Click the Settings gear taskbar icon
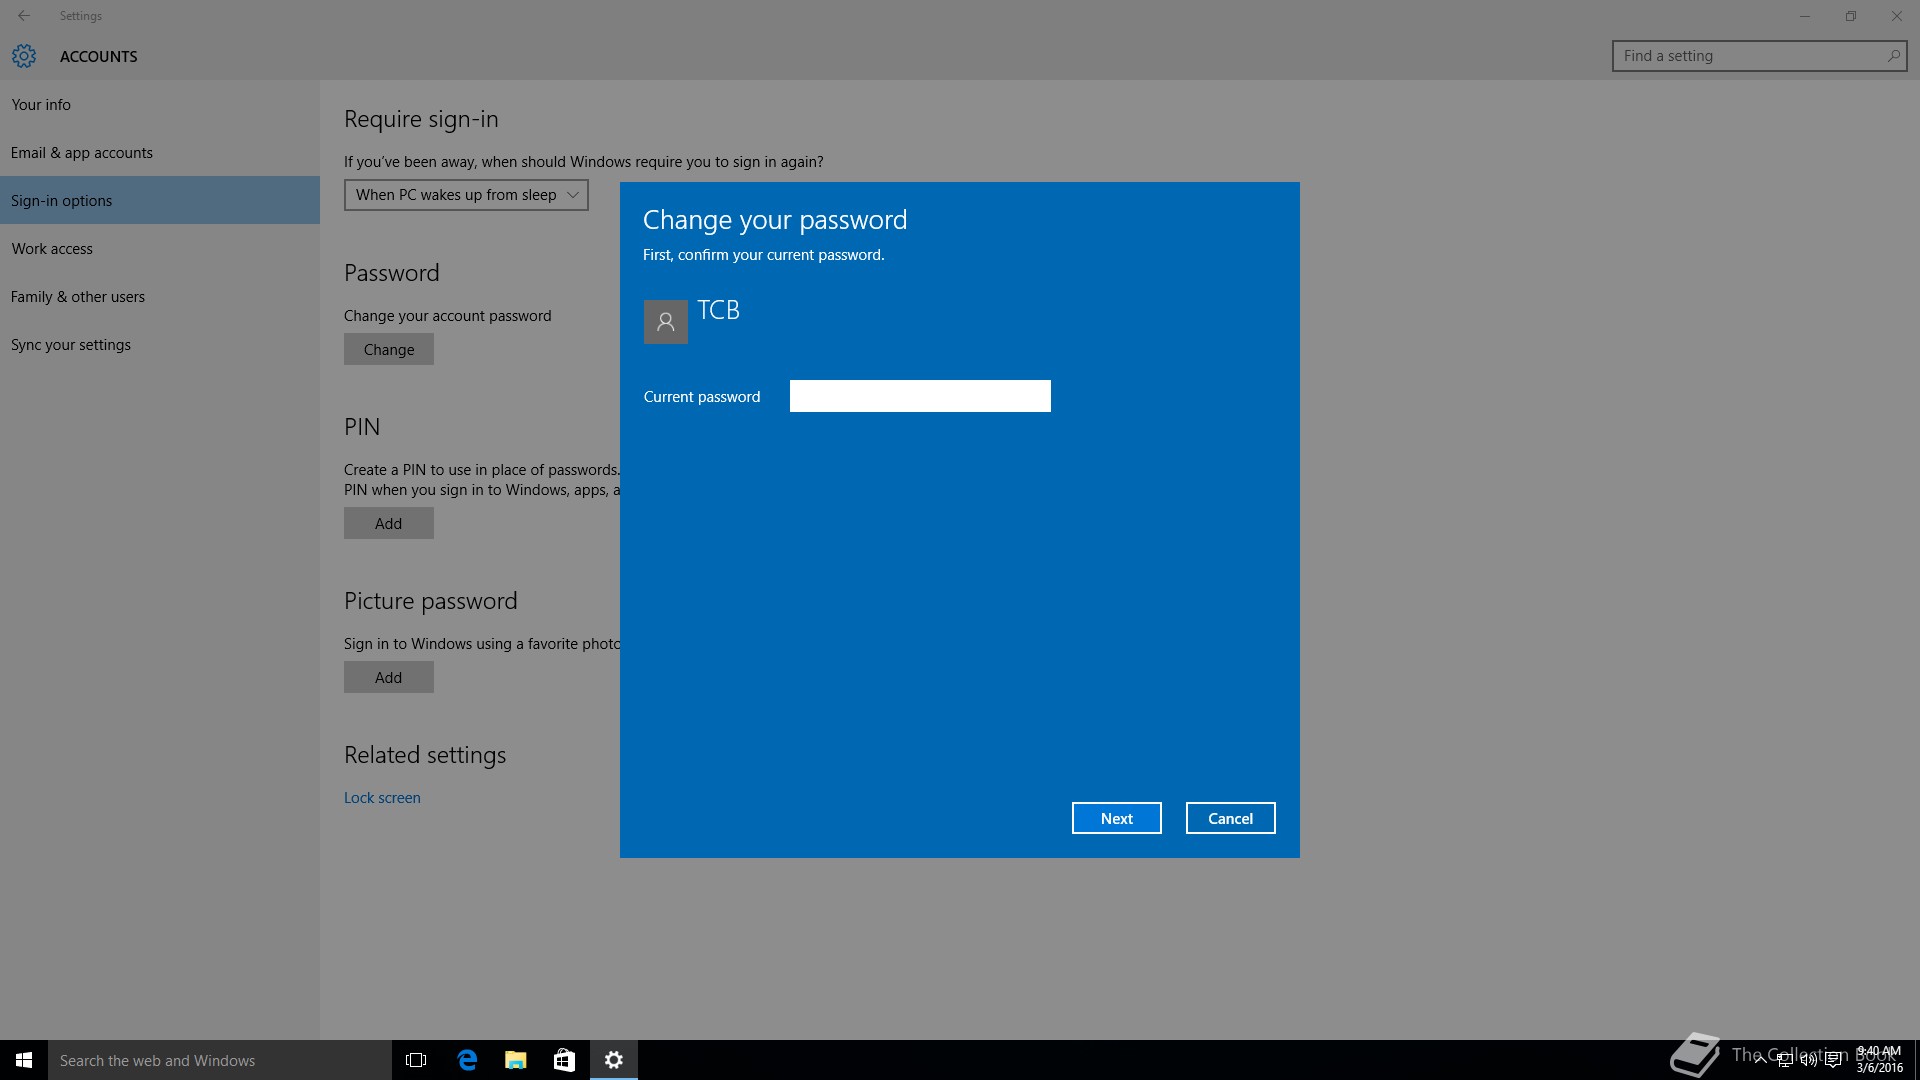 click(x=614, y=1060)
